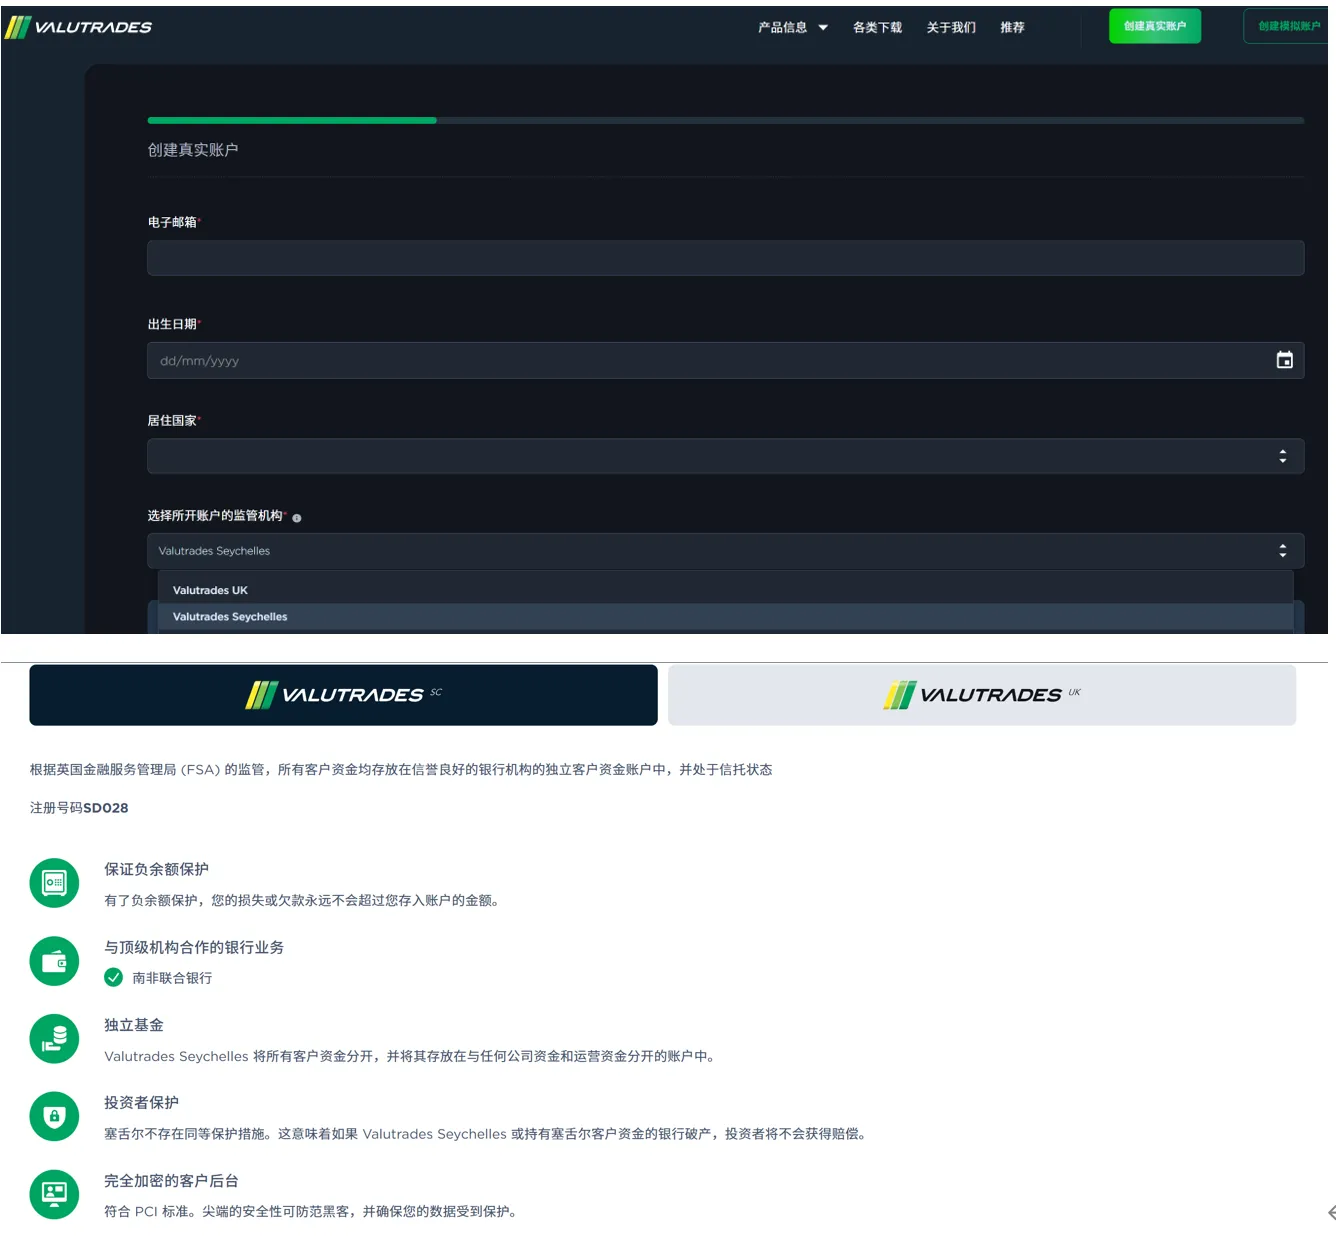Switch to the Valutrades UK tab
The width and height of the screenshot is (1336, 1251).
pyautogui.click(x=982, y=695)
